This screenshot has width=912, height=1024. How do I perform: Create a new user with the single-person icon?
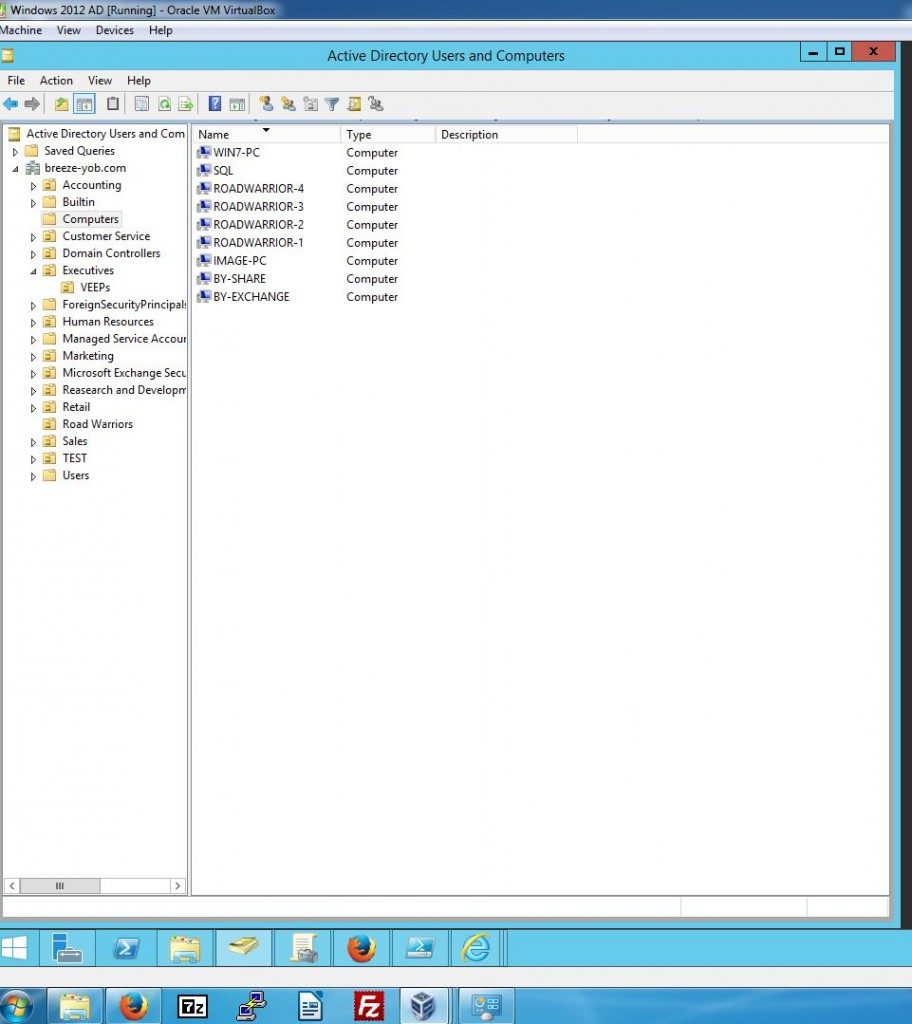pos(266,104)
